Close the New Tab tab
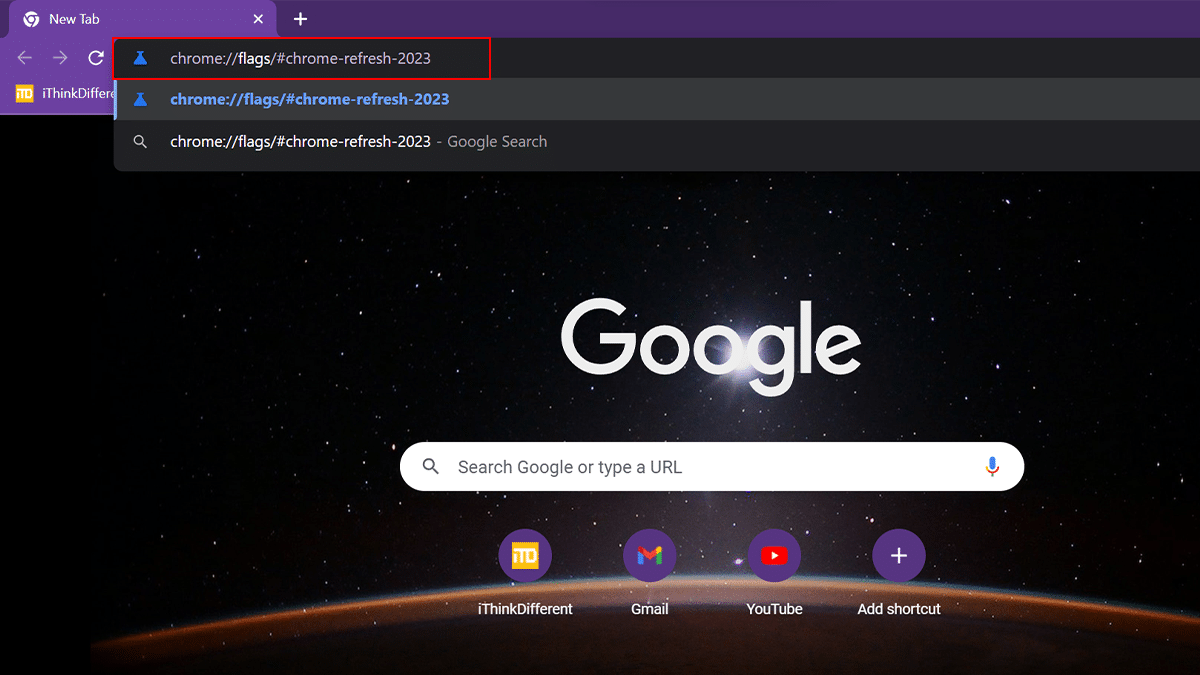This screenshot has height=675, width=1200. (x=258, y=19)
